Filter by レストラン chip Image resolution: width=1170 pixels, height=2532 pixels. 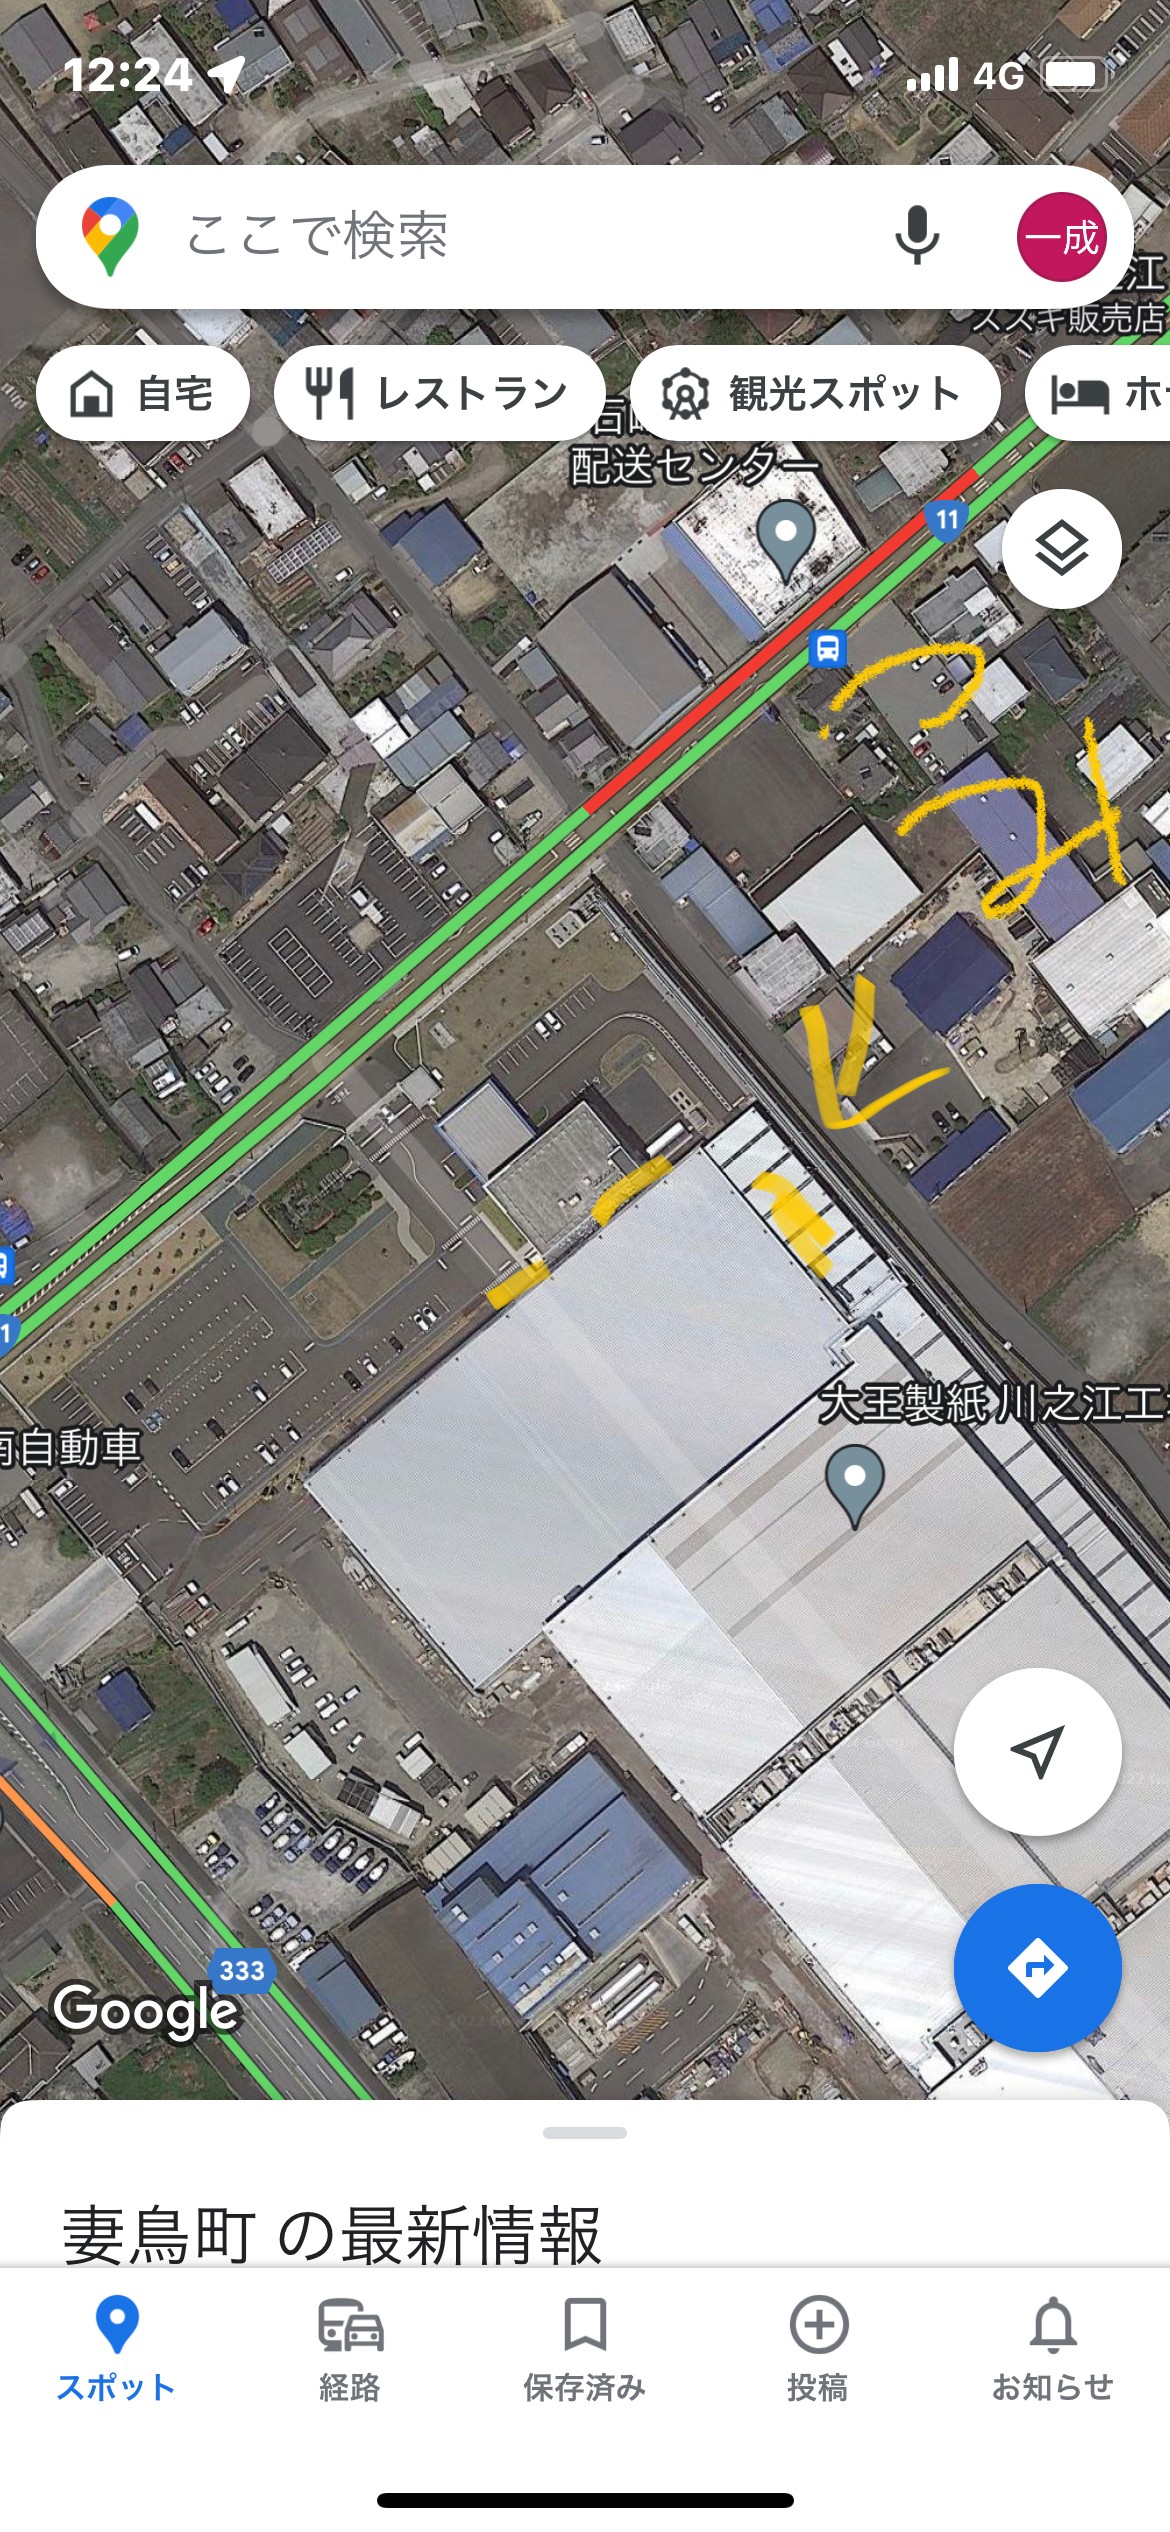click(x=439, y=393)
